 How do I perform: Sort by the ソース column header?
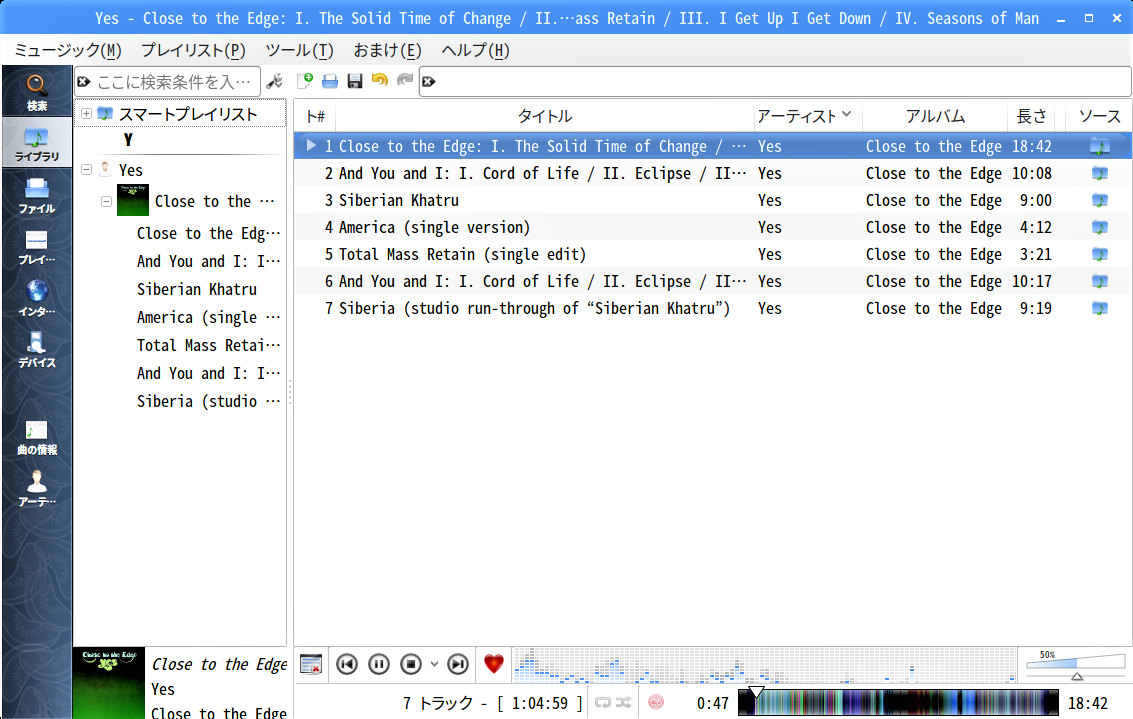coord(1099,116)
